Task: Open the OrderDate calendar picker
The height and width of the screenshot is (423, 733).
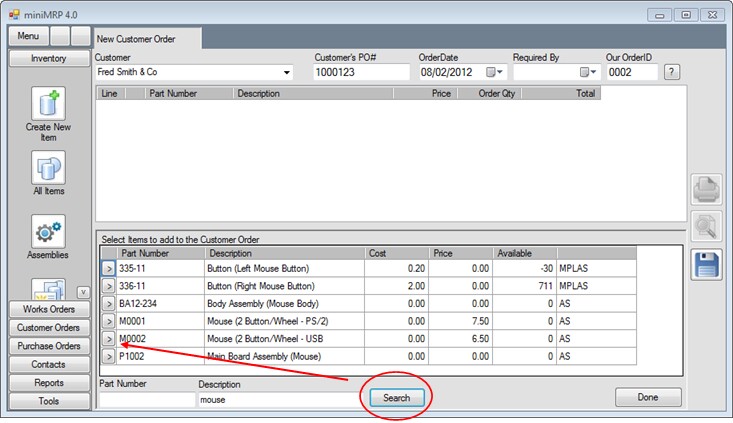Action: (495, 73)
